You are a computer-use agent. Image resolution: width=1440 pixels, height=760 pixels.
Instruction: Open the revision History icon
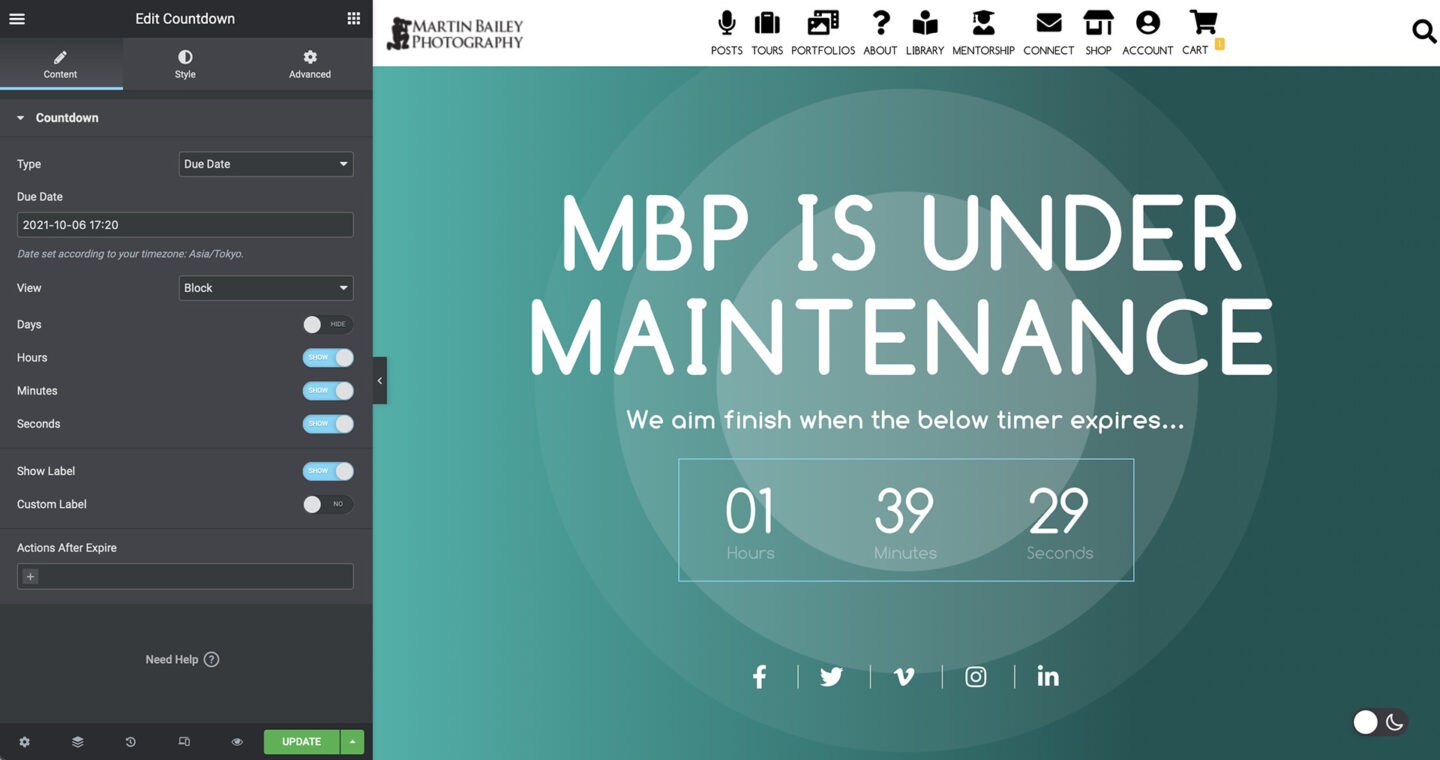point(130,742)
